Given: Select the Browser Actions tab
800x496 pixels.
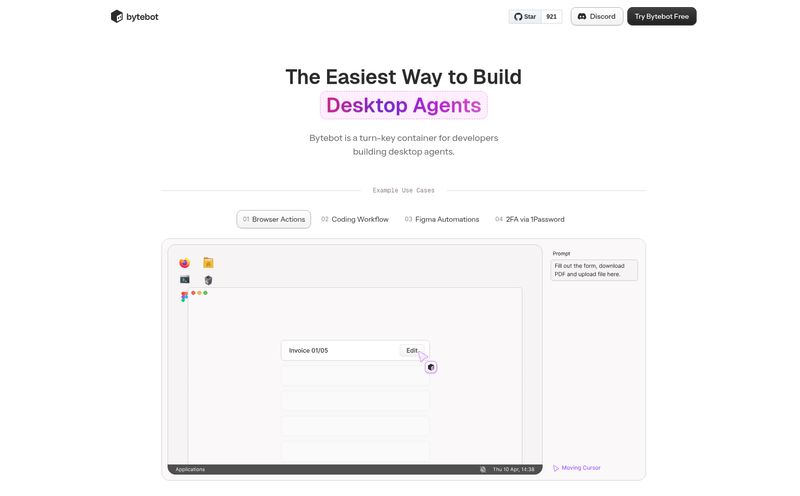Looking at the screenshot, I should pyautogui.click(x=274, y=219).
